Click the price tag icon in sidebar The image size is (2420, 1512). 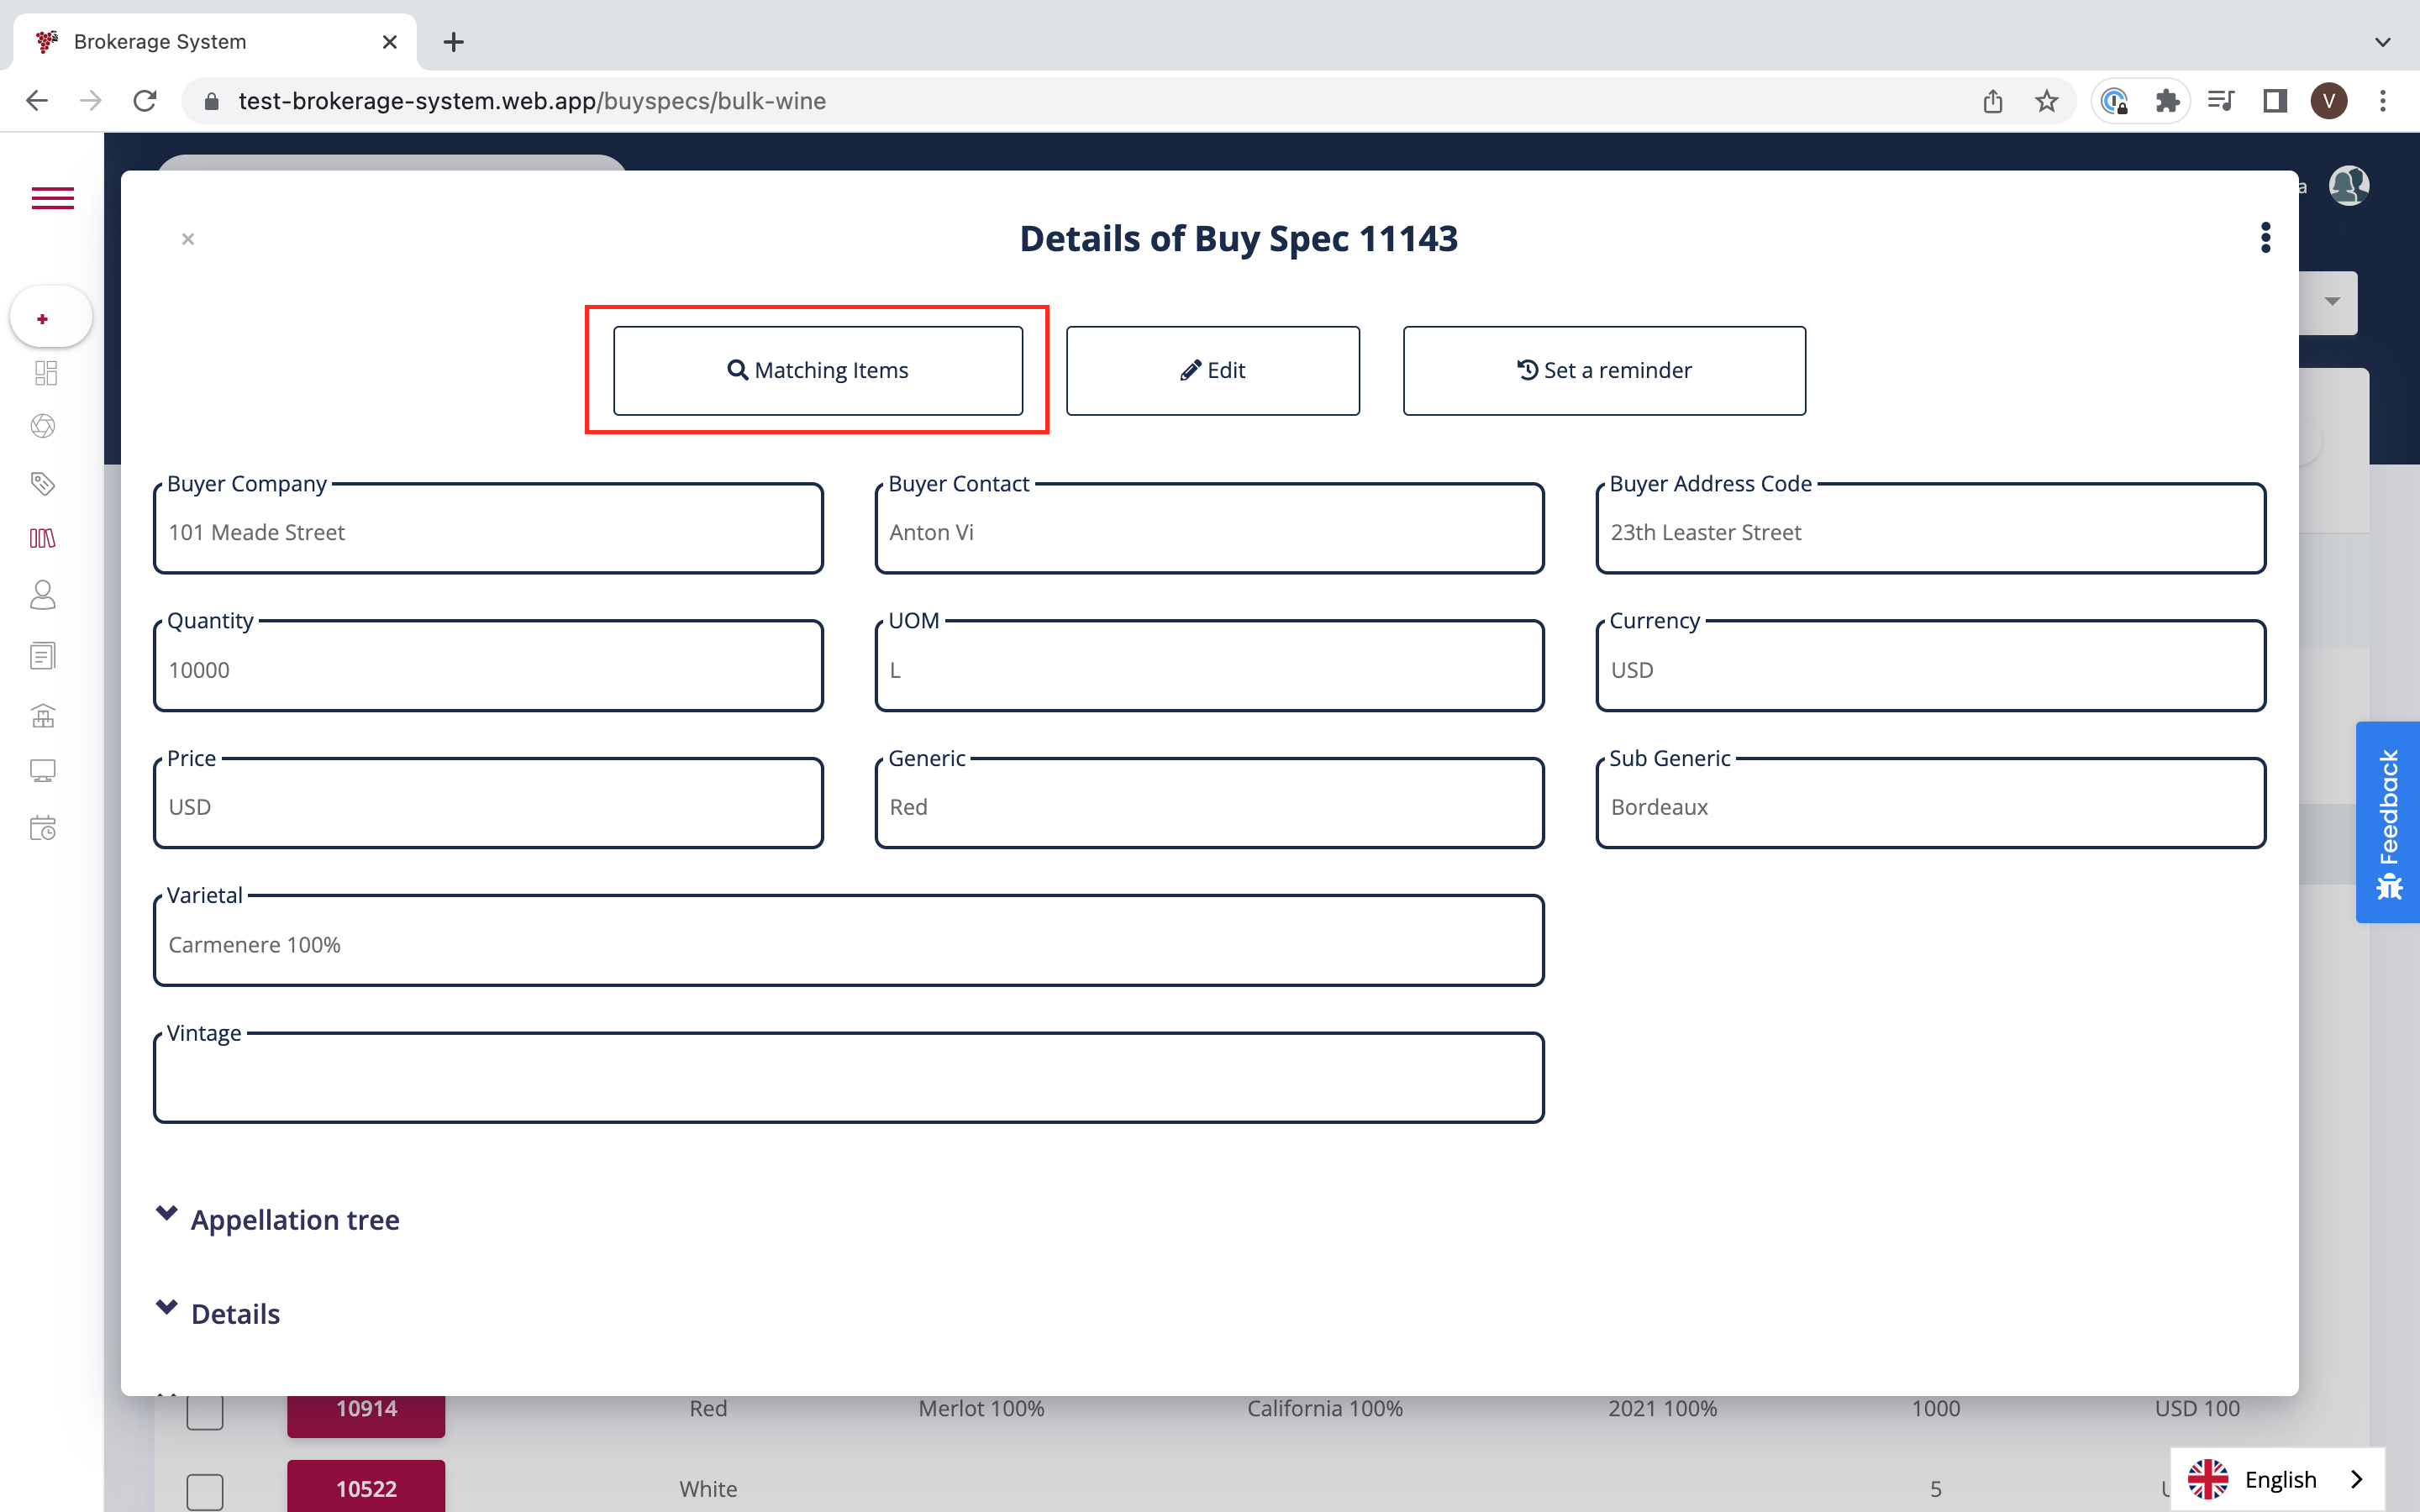tap(42, 483)
